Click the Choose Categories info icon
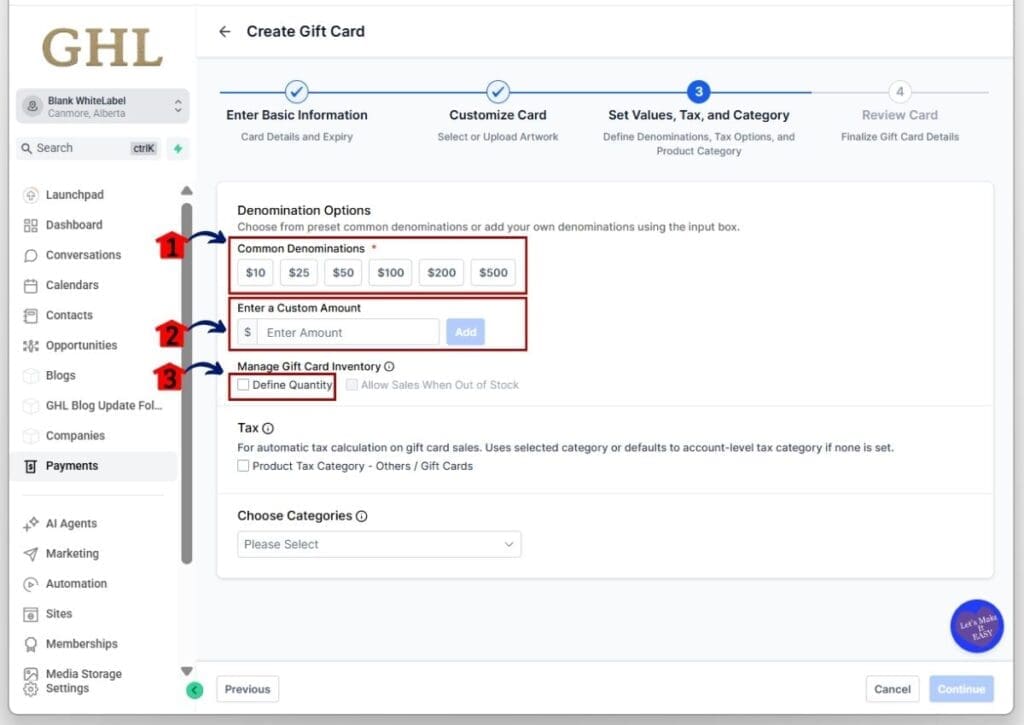 point(361,517)
